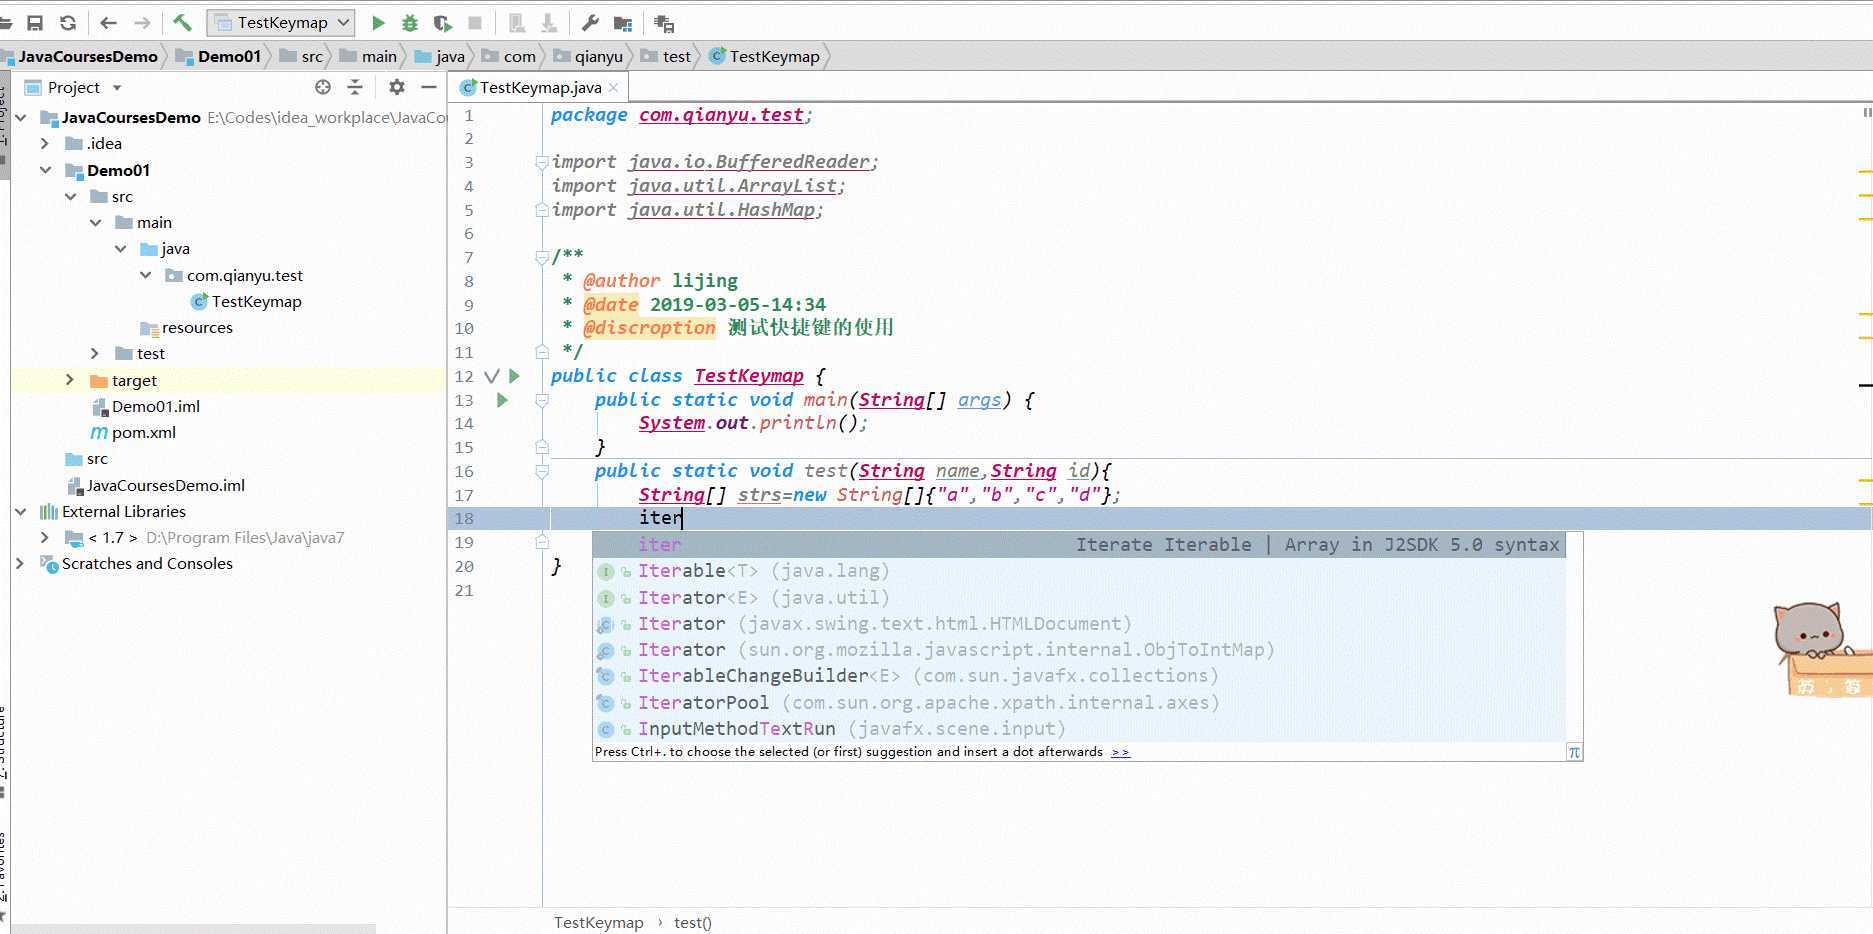The width and height of the screenshot is (1873, 934).
Task: Click test() in the bottom breadcrumb
Action: (692, 922)
